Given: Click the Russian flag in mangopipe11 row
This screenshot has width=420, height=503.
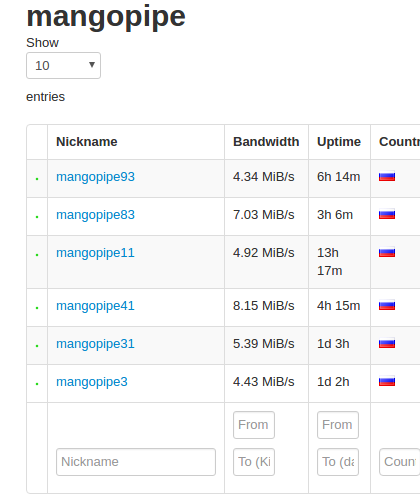Looking at the screenshot, I should (x=387, y=252).
